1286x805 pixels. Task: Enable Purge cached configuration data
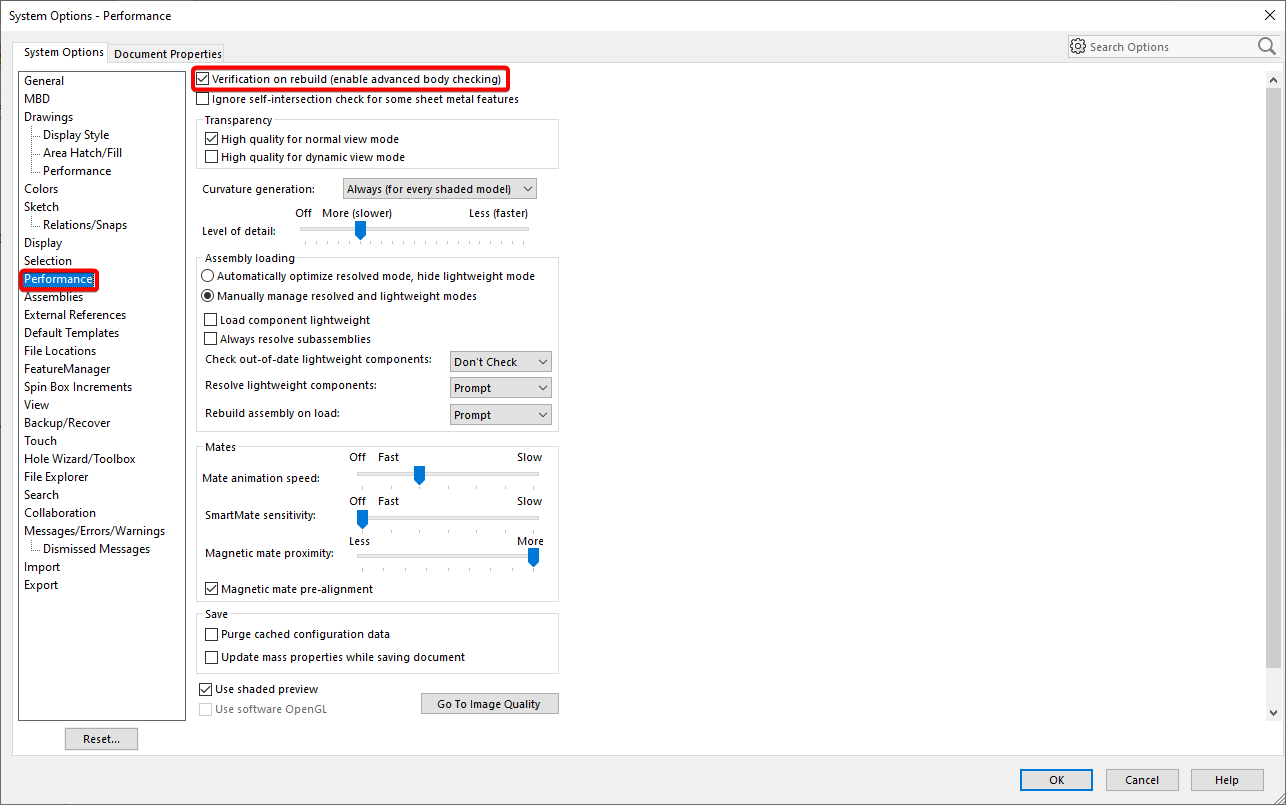pyautogui.click(x=211, y=634)
